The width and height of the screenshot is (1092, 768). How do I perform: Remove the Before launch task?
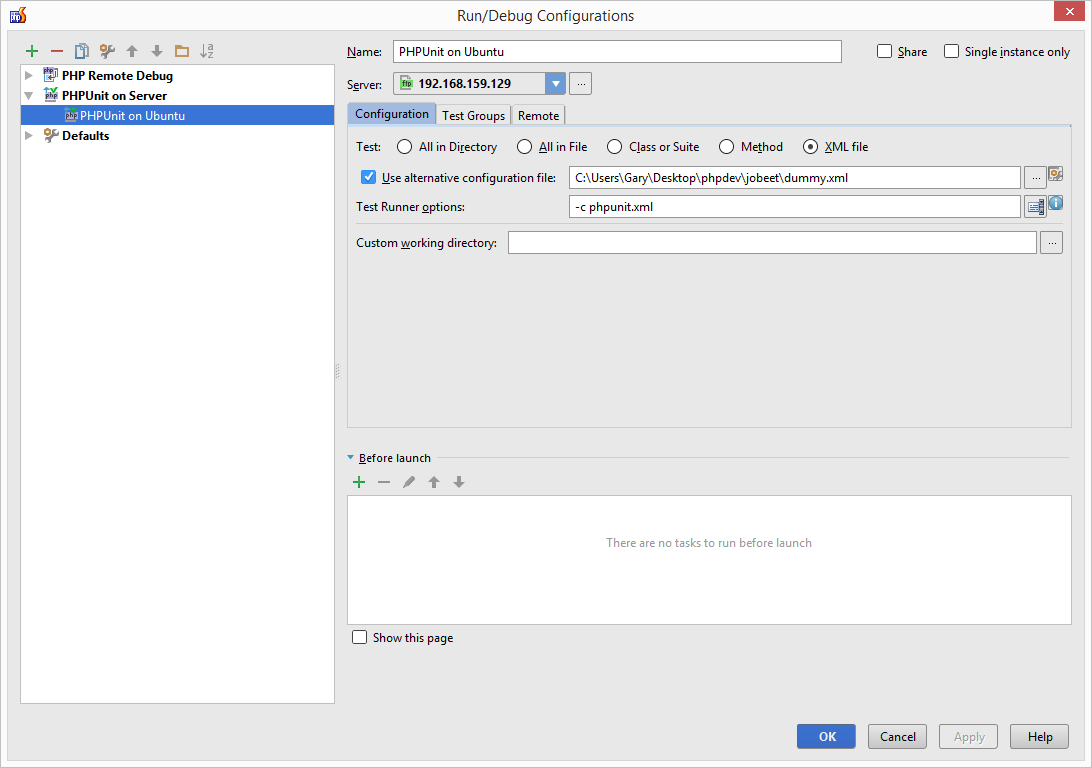click(384, 482)
